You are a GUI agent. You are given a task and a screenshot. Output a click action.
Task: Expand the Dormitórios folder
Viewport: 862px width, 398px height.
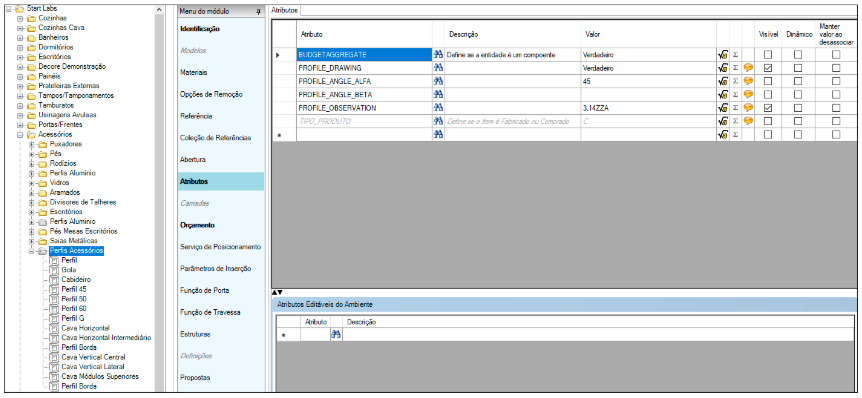[x=20, y=47]
